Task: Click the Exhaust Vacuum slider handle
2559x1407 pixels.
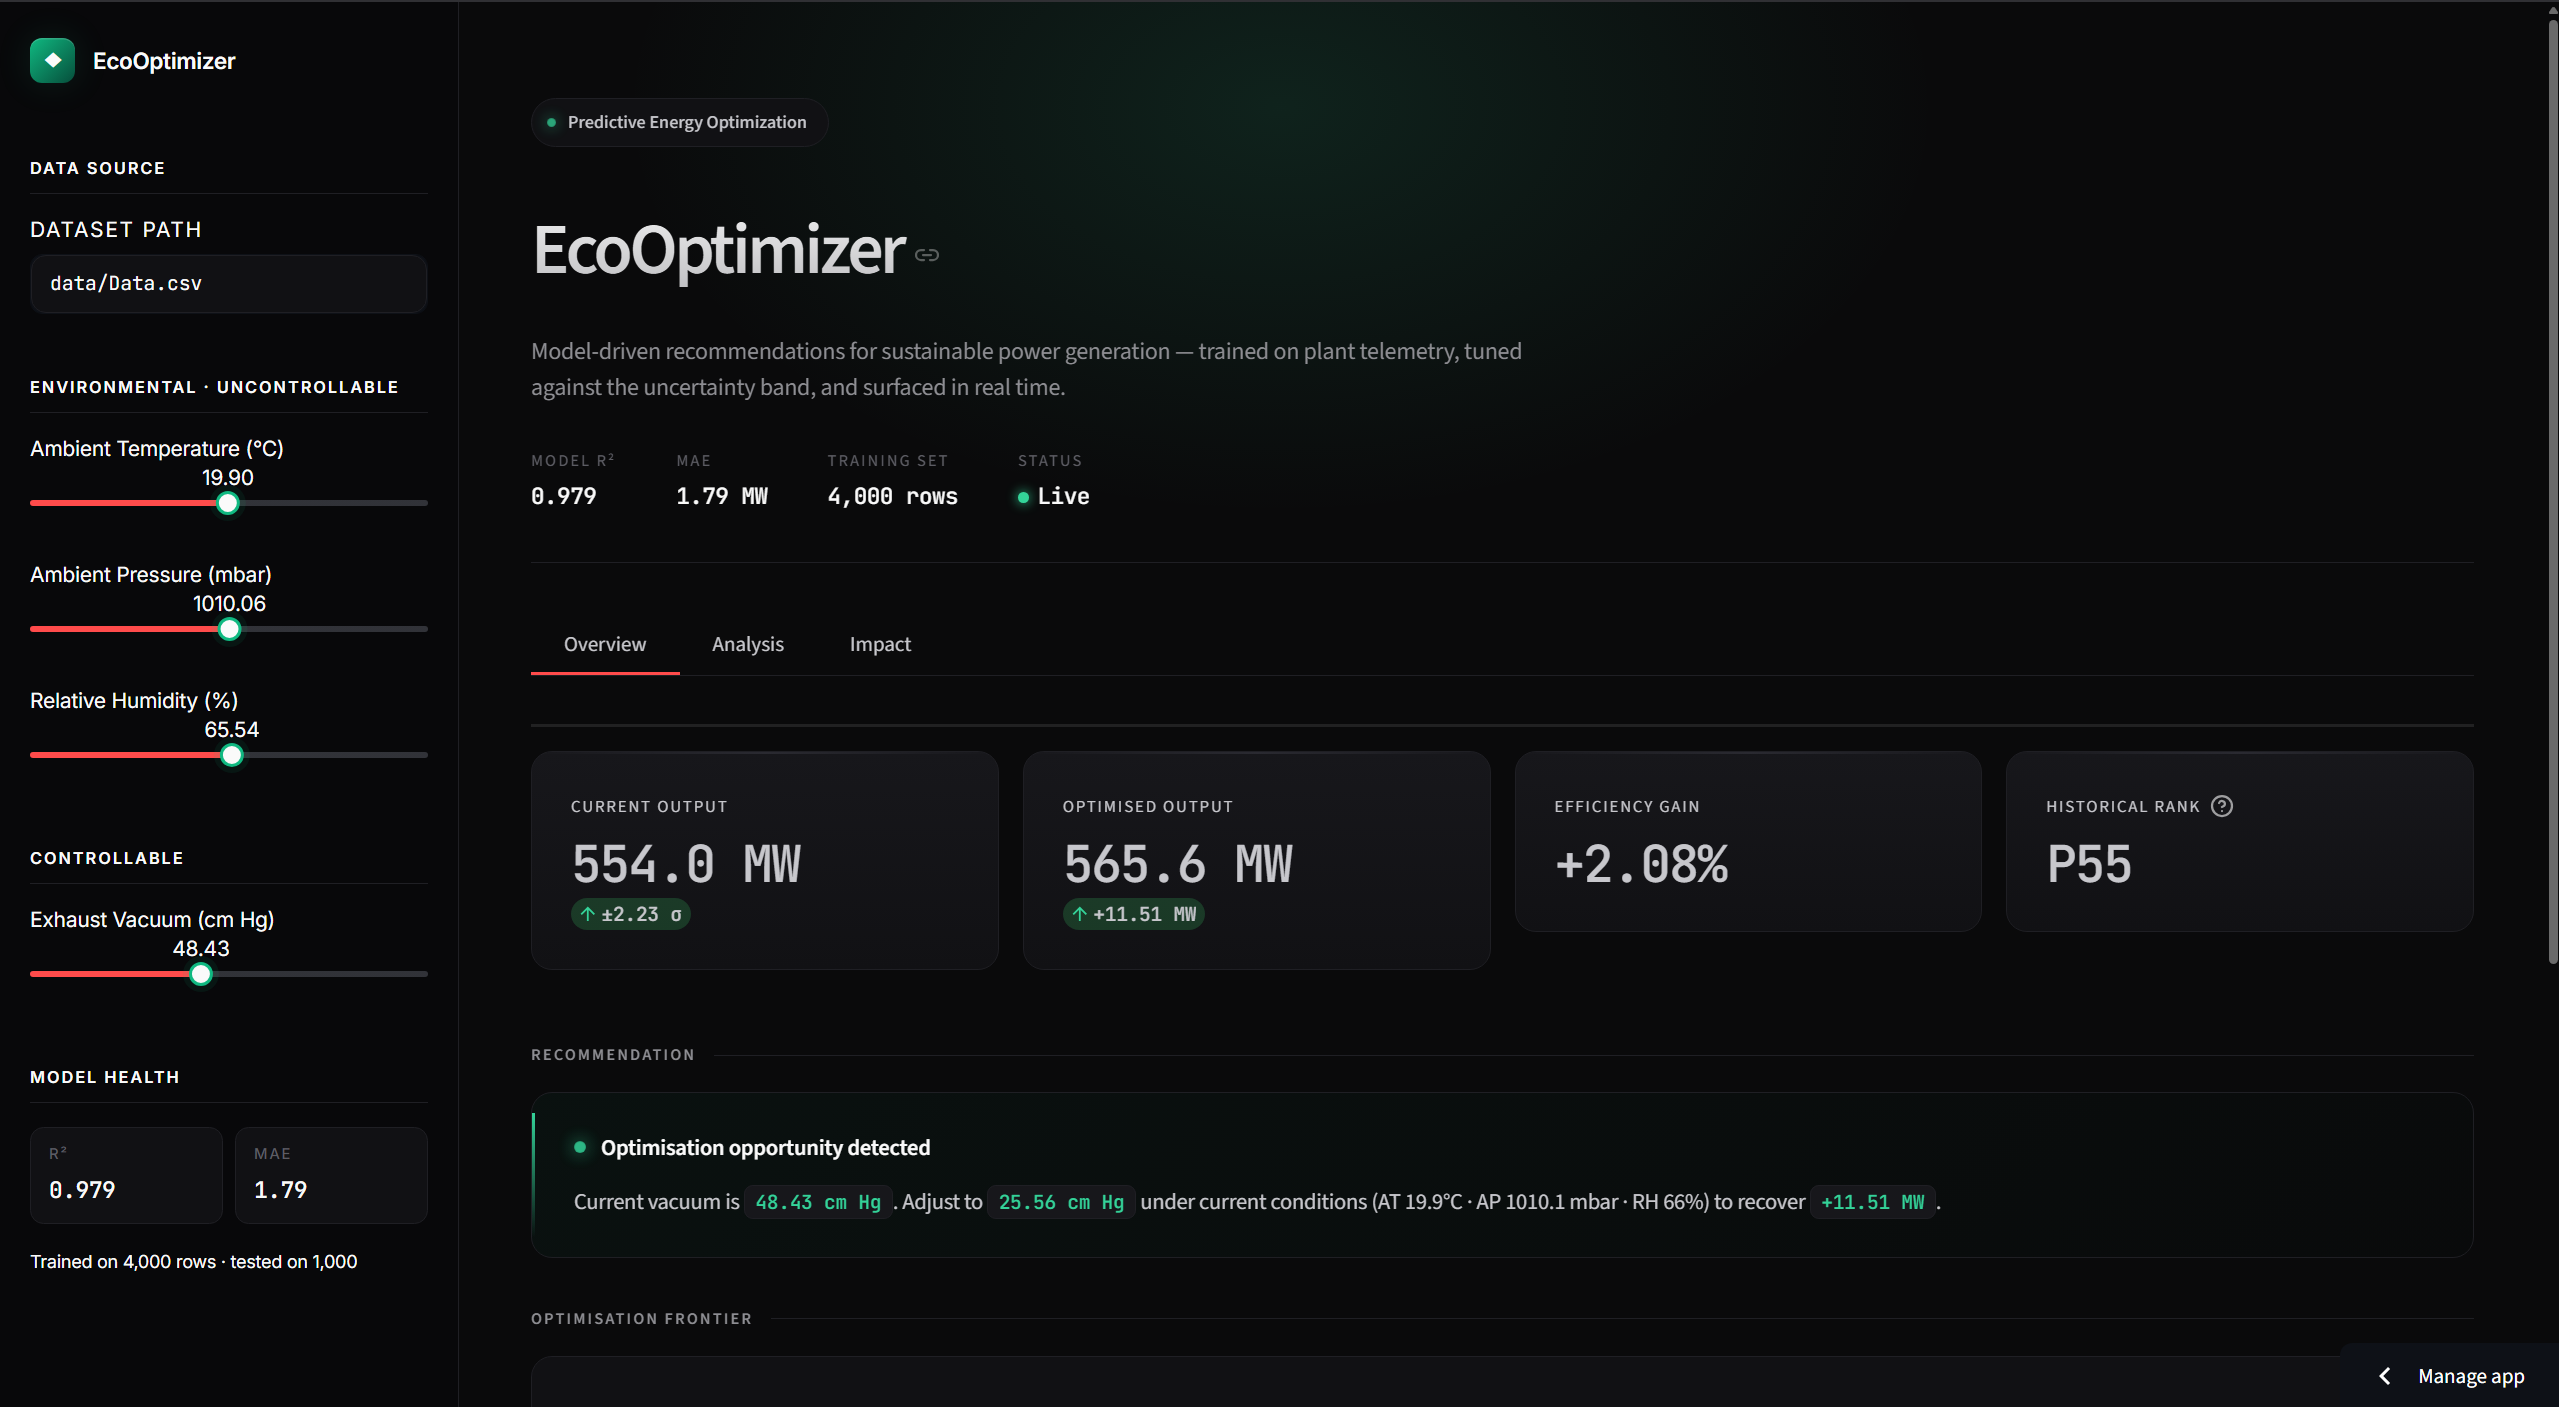Action: (201, 974)
